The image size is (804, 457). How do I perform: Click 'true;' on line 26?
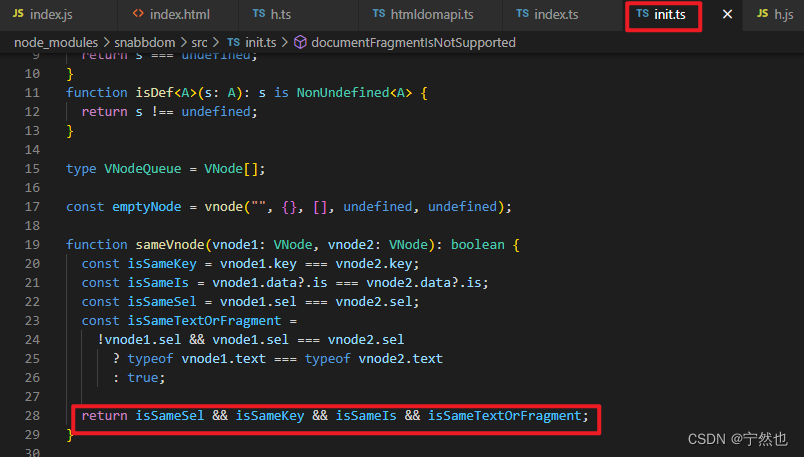pyautogui.click(x=147, y=377)
